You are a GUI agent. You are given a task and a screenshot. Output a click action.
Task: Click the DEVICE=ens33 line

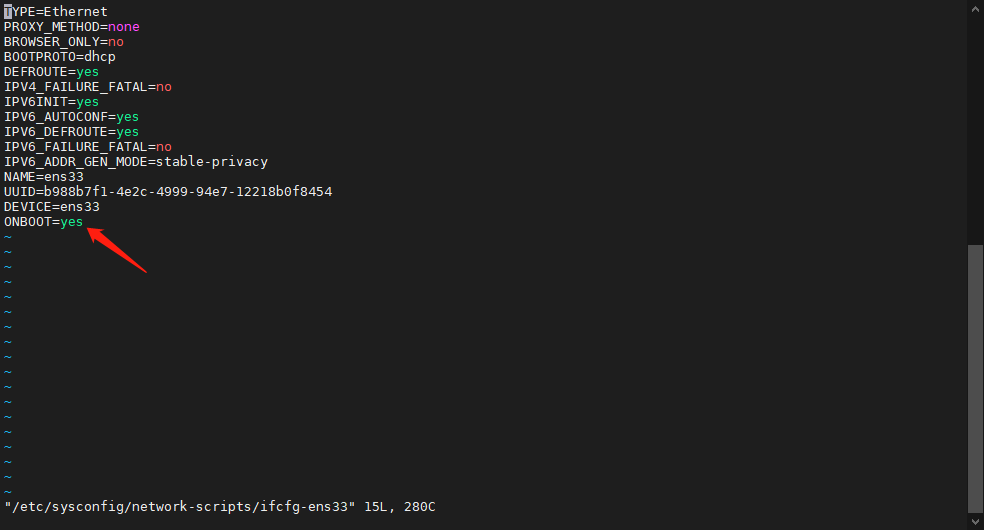(51, 206)
